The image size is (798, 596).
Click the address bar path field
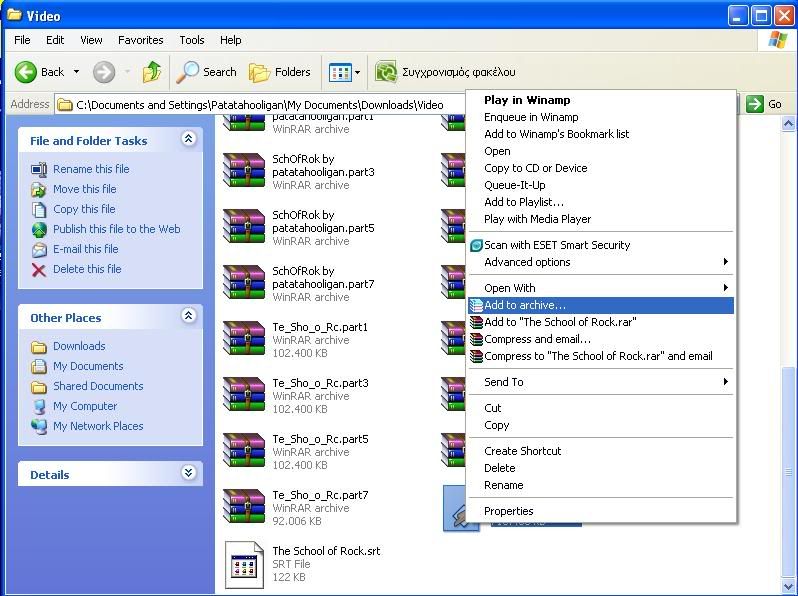260,104
